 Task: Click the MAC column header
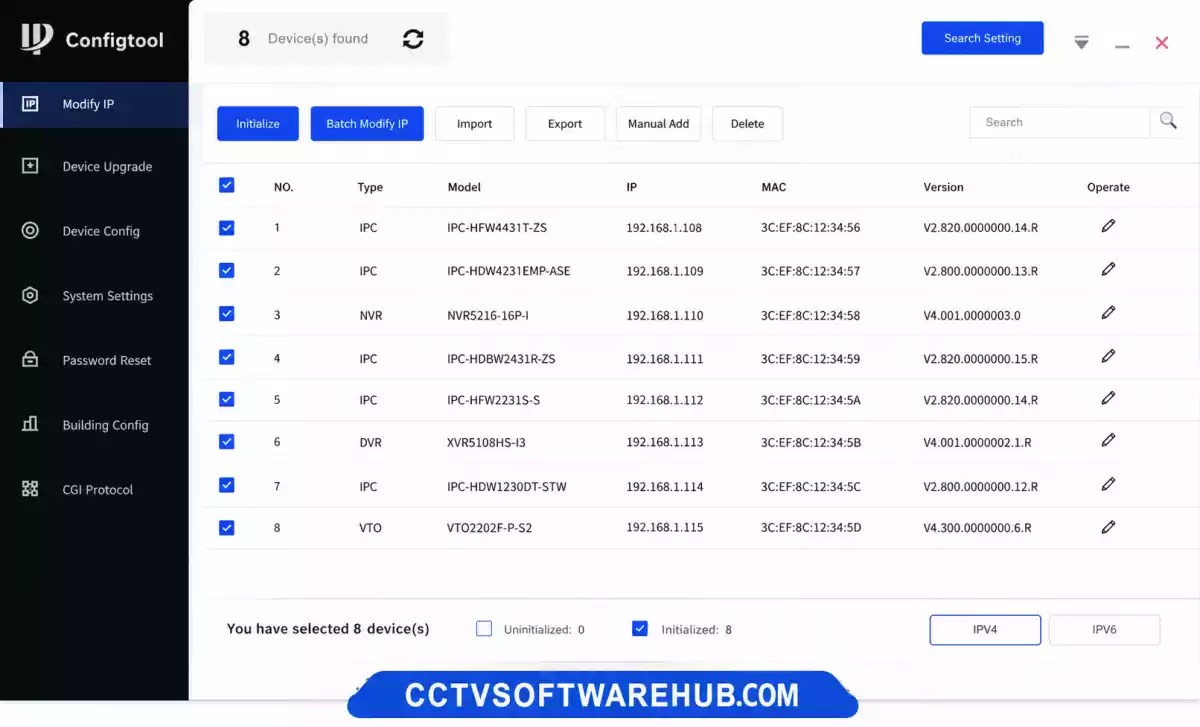[774, 187]
